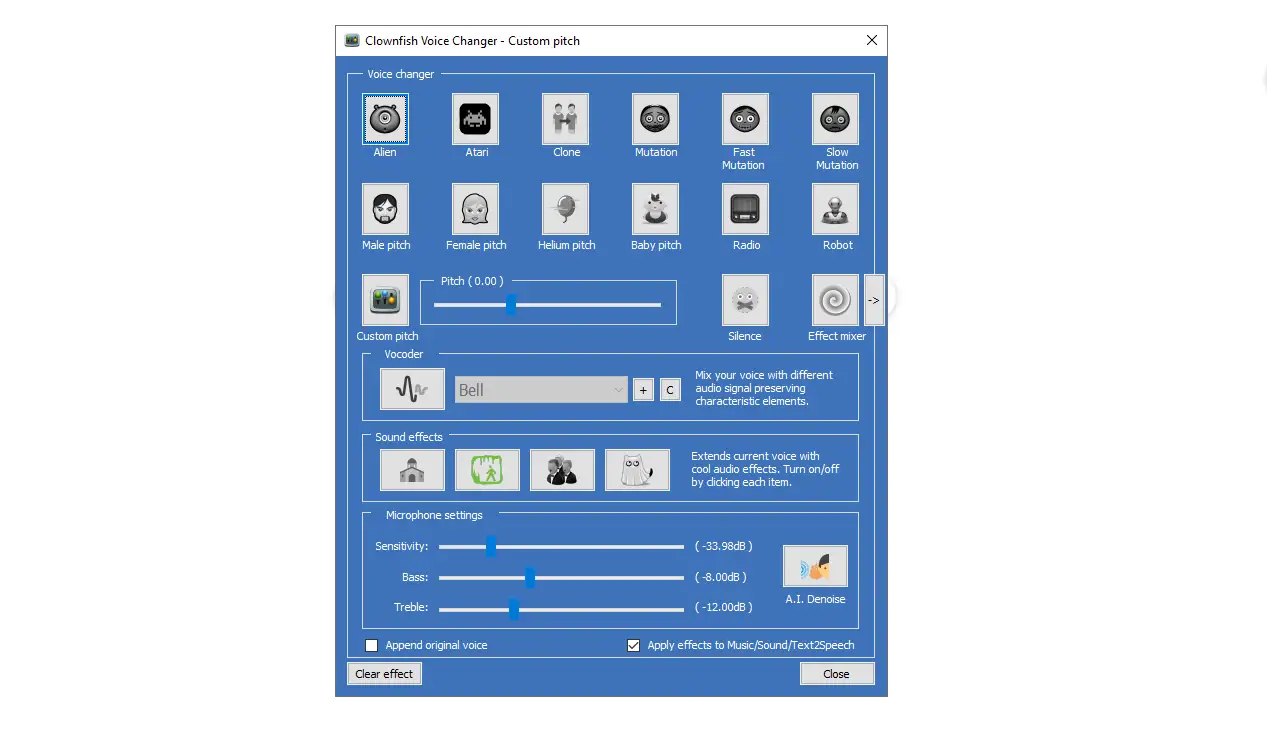Select the Atari voice effect
Screen dimensions: 1267x738
pos(475,119)
